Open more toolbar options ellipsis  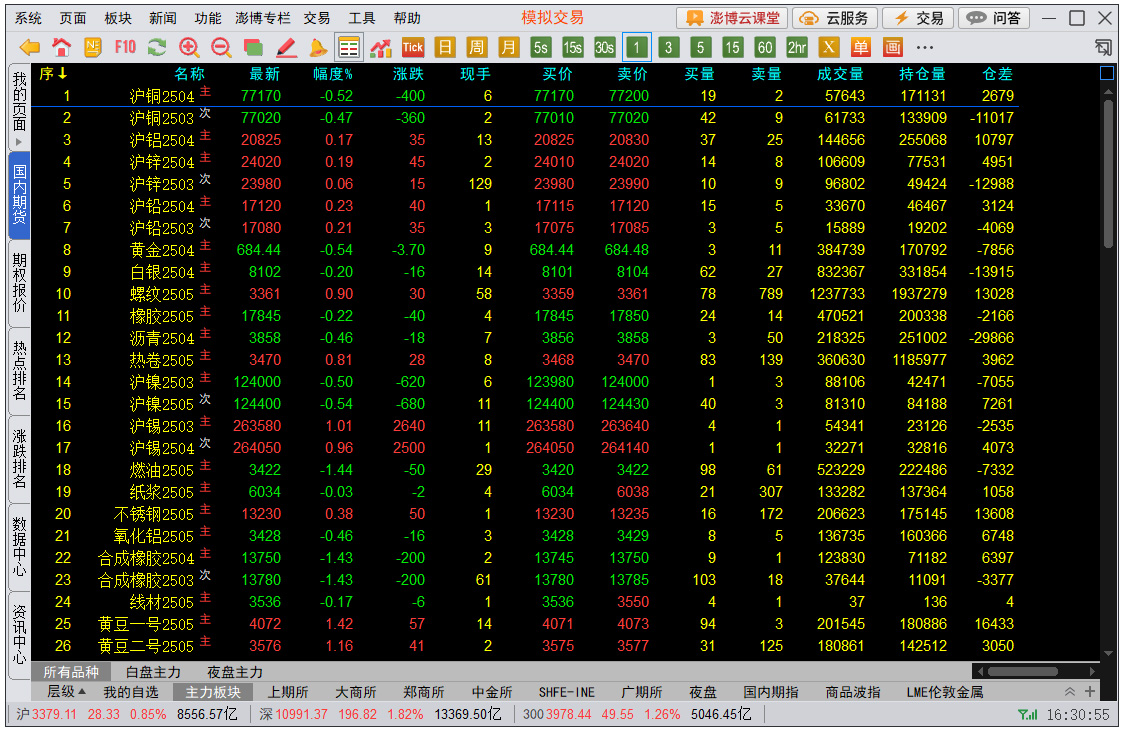pyautogui.click(x=925, y=48)
